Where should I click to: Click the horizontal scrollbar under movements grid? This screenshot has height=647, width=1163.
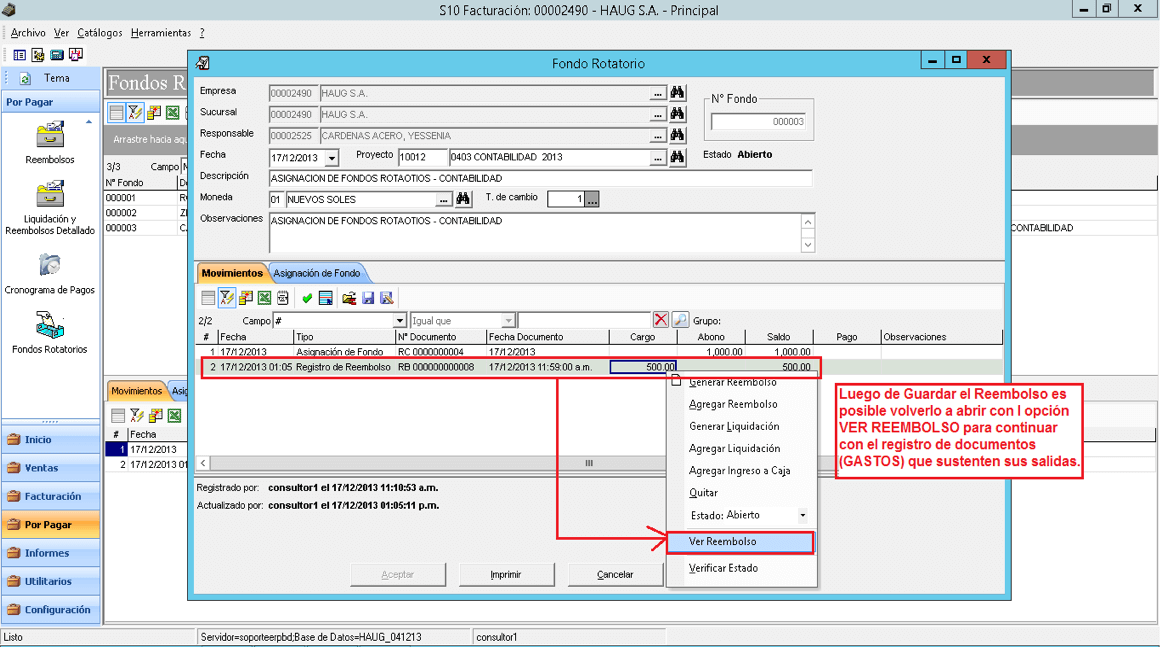[x=432, y=463]
